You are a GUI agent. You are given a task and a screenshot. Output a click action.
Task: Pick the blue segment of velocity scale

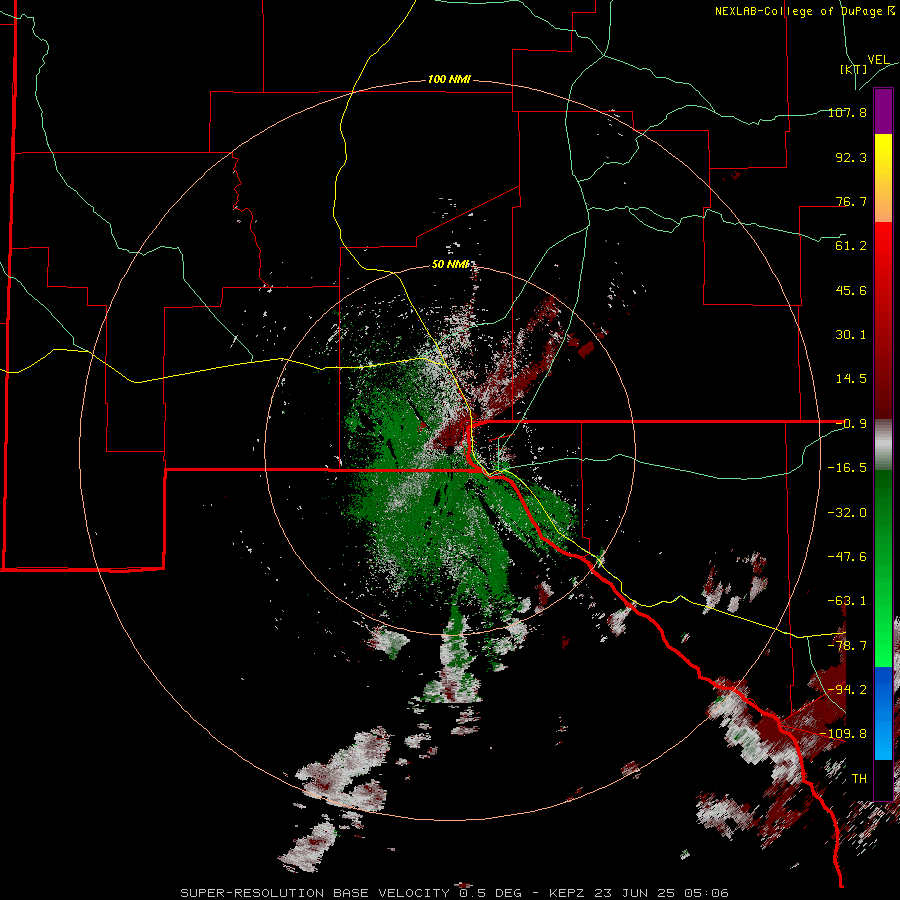(x=883, y=713)
